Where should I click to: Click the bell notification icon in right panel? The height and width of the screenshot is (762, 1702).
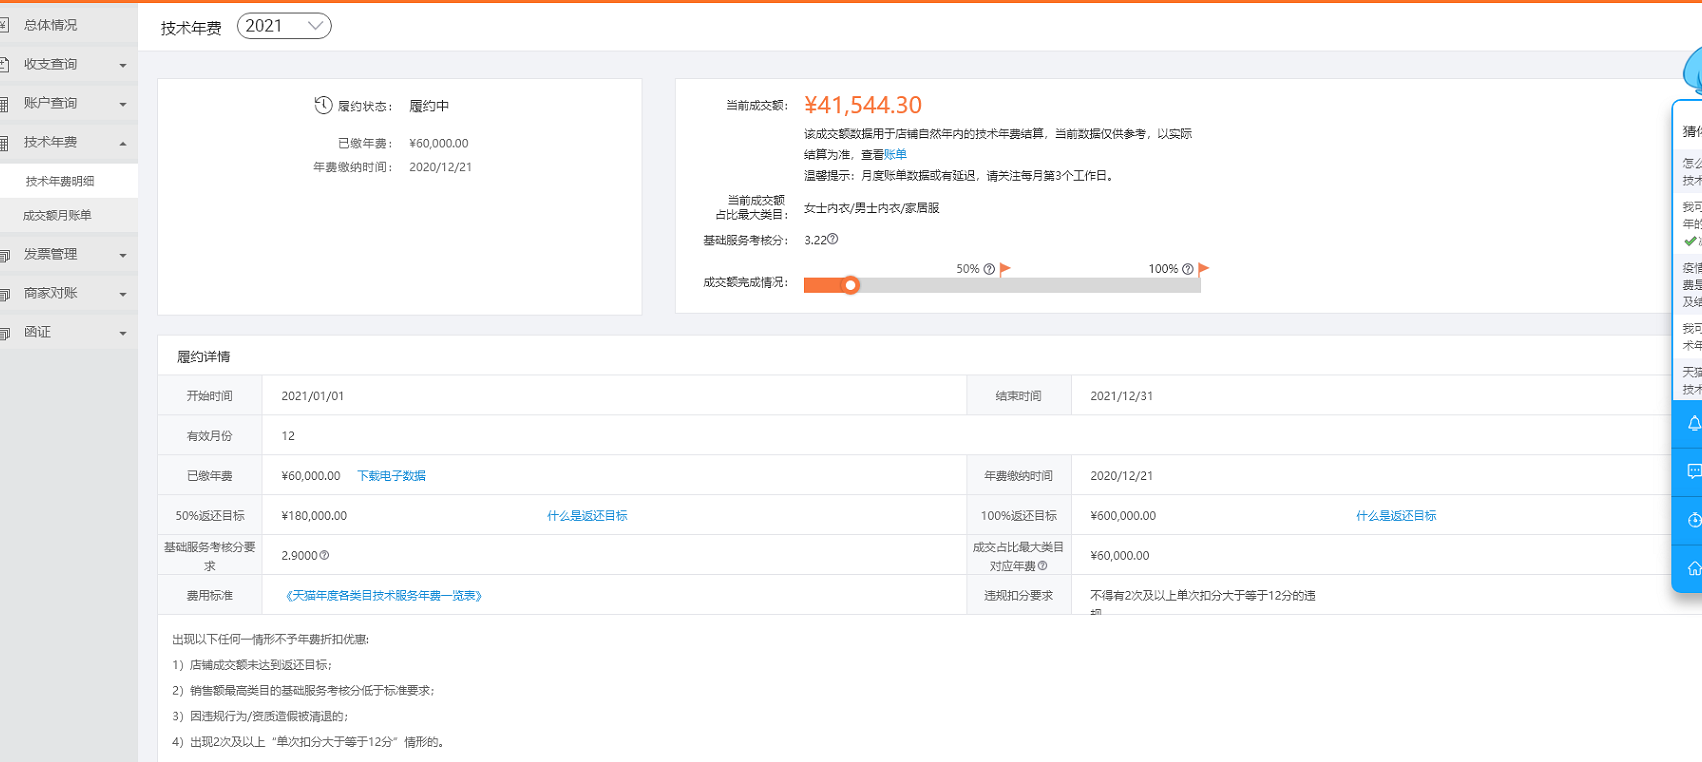click(x=1693, y=424)
